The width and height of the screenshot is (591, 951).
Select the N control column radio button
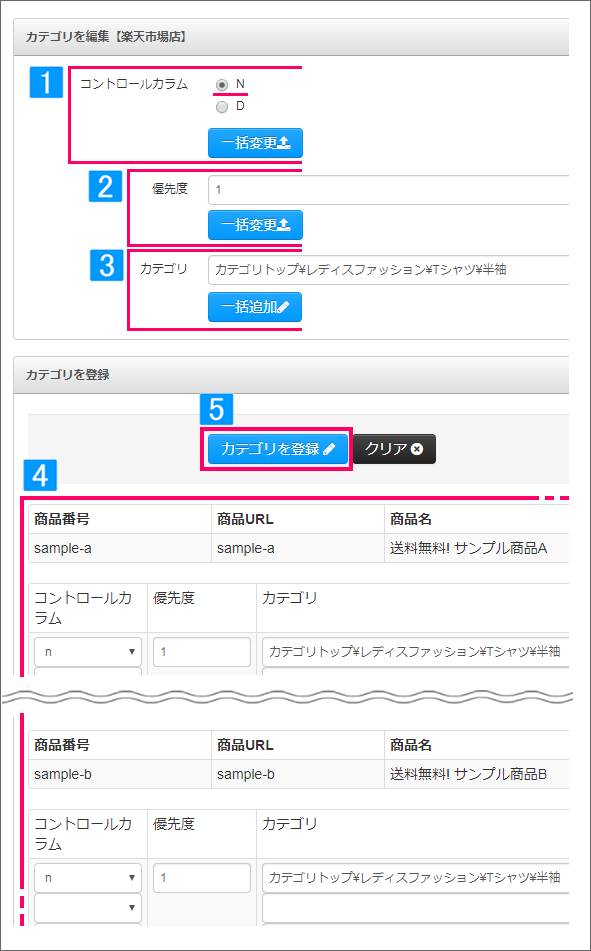click(222, 85)
